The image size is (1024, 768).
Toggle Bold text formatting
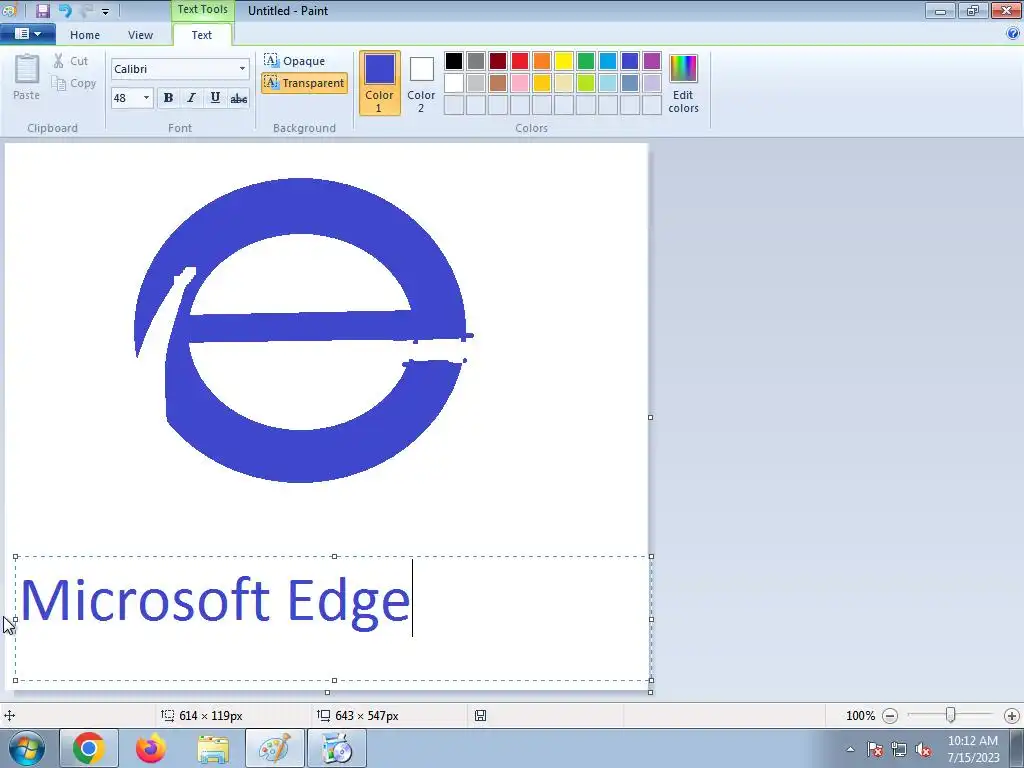click(x=168, y=98)
